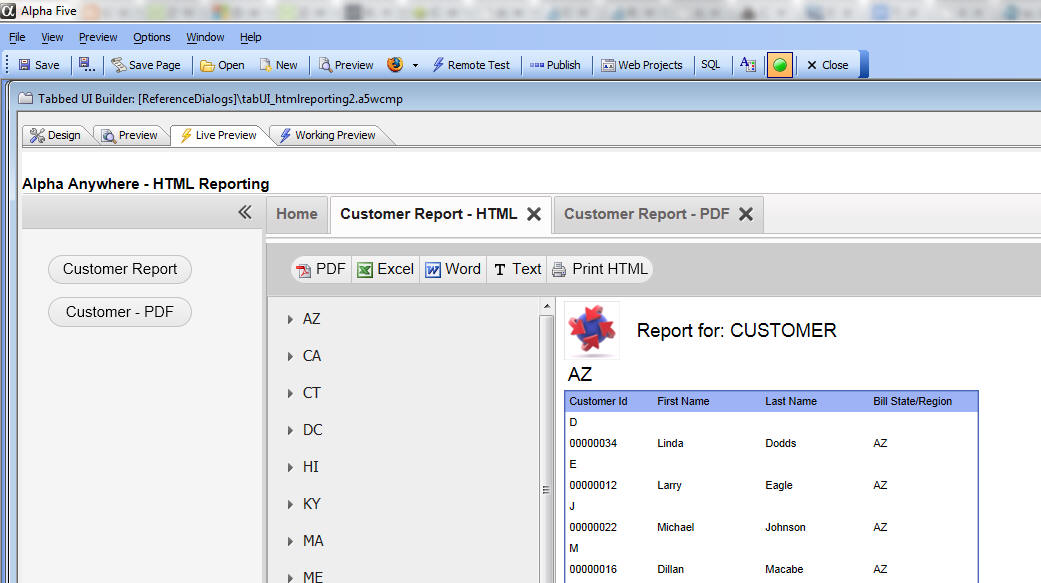The image size is (1041, 583).
Task: Switch to the Working Preview tab
Action: [x=328, y=135]
